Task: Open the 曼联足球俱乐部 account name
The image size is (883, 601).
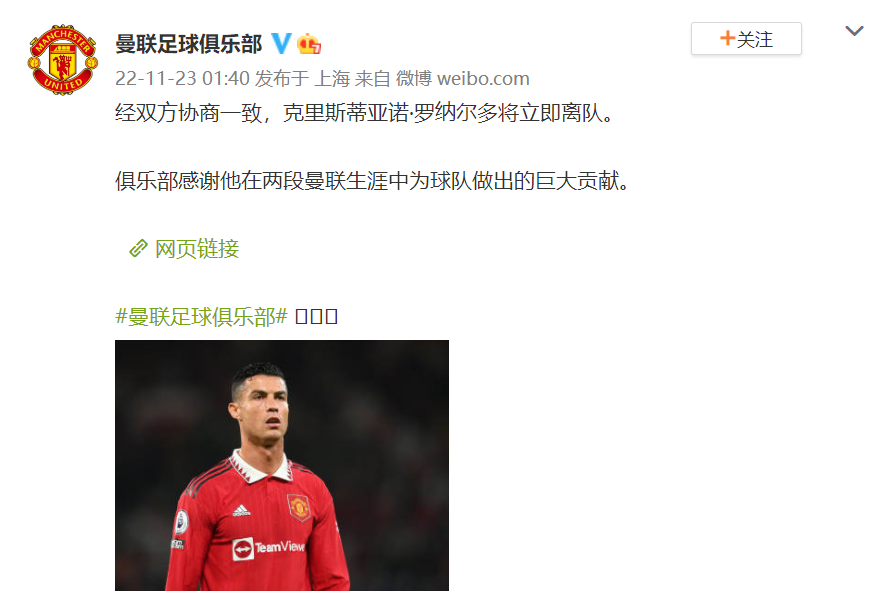Action: [189, 44]
